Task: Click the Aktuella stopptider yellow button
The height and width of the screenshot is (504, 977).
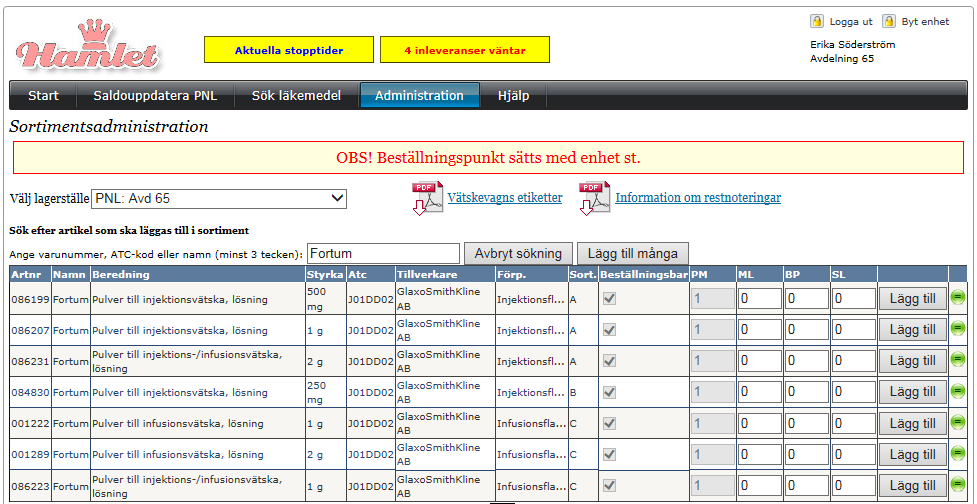Action: pos(289,50)
